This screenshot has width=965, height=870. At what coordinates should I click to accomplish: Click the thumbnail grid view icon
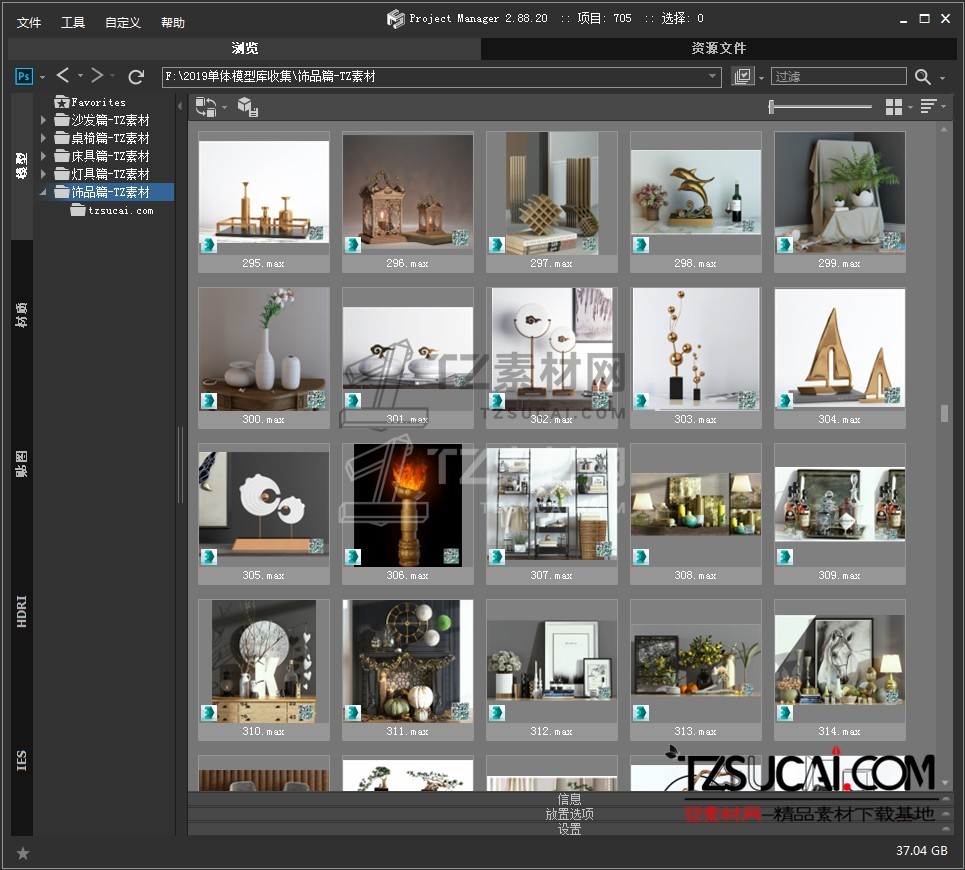pyautogui.click(x=894, y=107)
